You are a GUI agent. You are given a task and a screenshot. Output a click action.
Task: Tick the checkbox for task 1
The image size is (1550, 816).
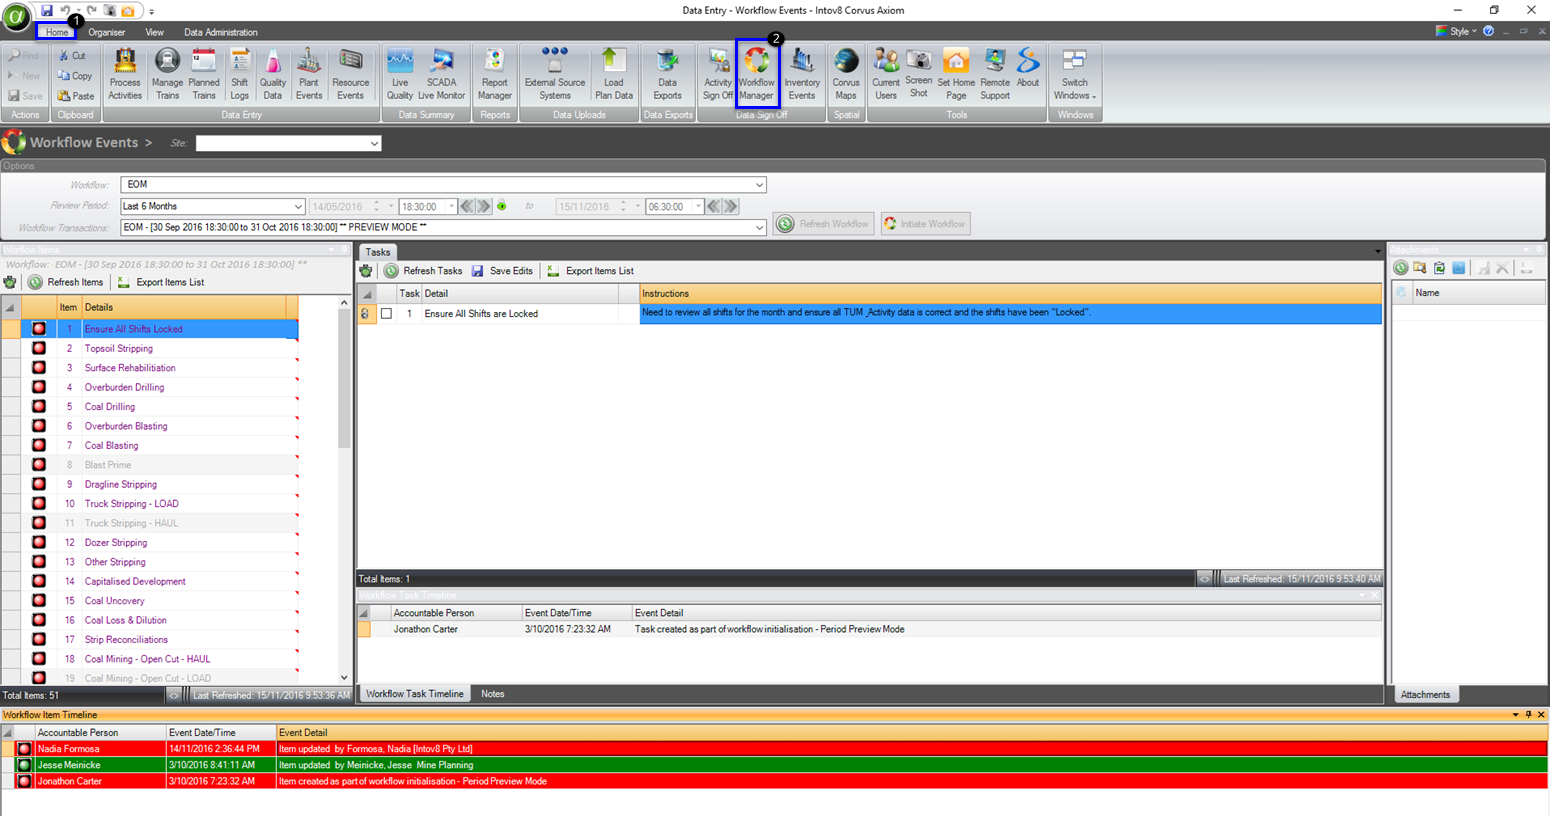coord(386,314)
